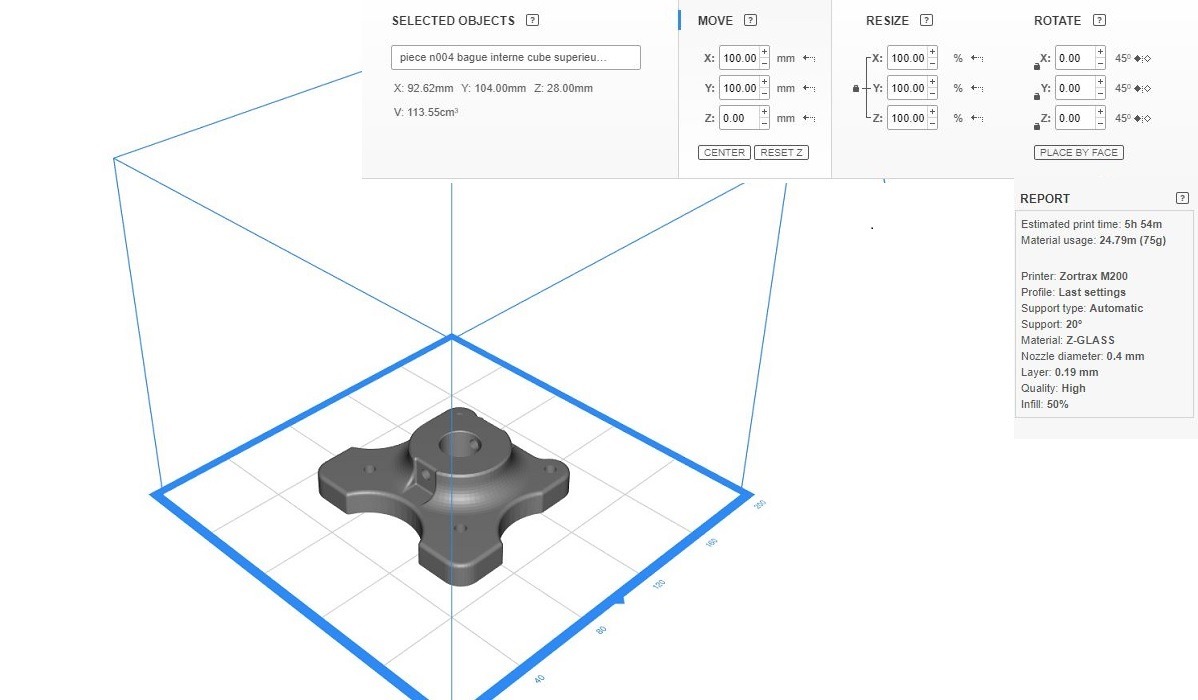1198x700 pixels.
Task: Click the PLACE BY FACE button
Action: click(x=1079, y=153)
